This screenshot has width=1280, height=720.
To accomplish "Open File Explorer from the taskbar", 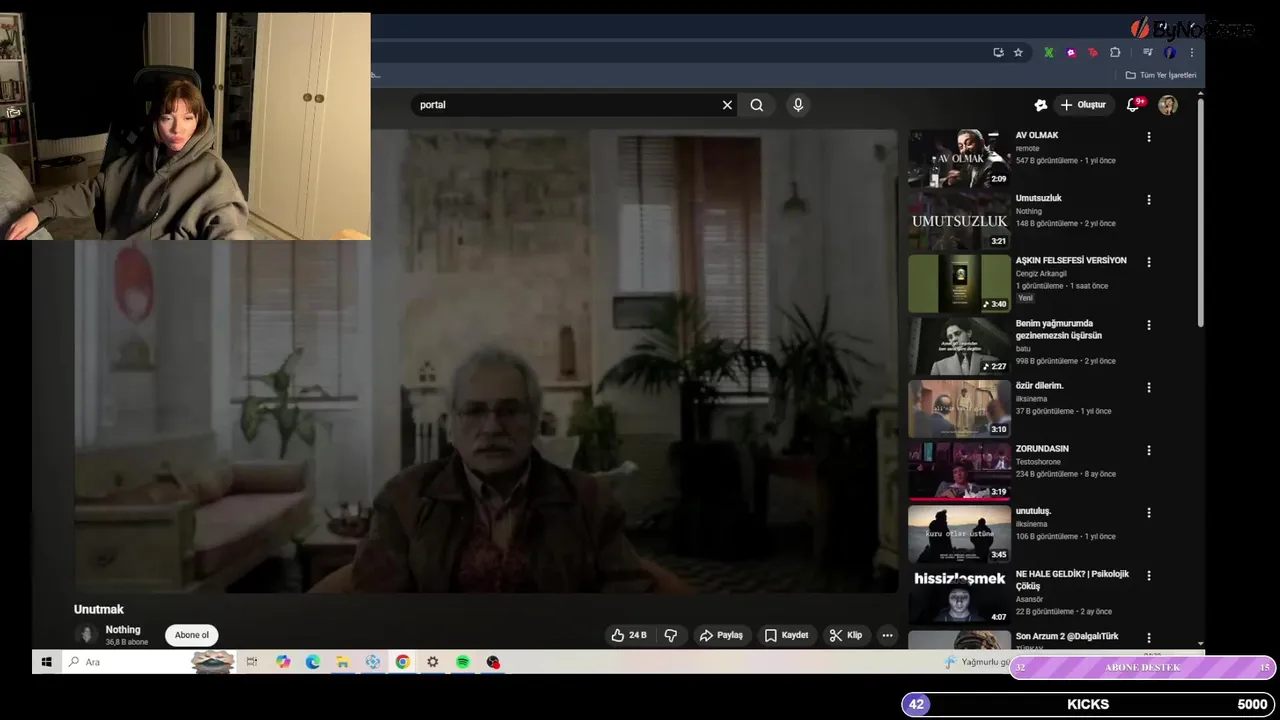I will 342,662.
